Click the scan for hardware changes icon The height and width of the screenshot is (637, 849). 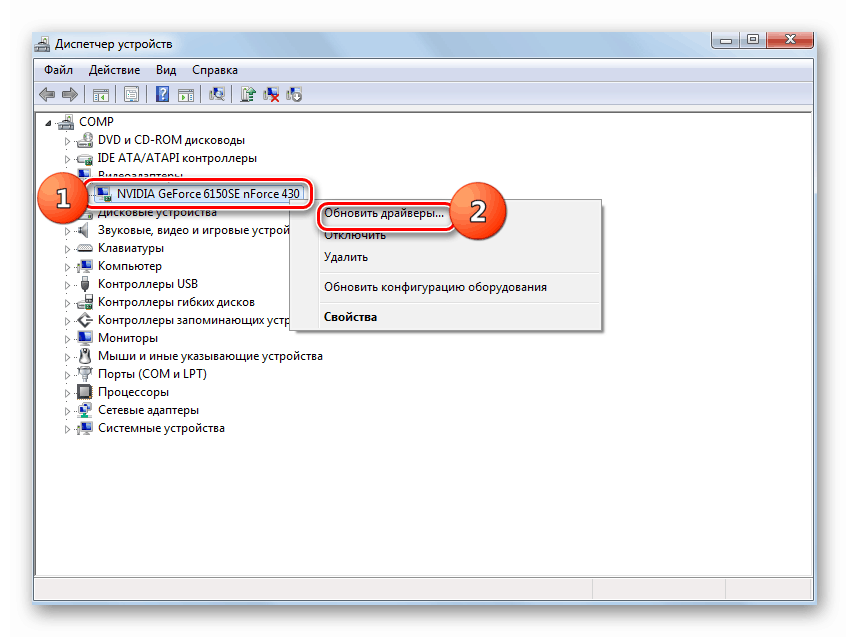(216, 94)
